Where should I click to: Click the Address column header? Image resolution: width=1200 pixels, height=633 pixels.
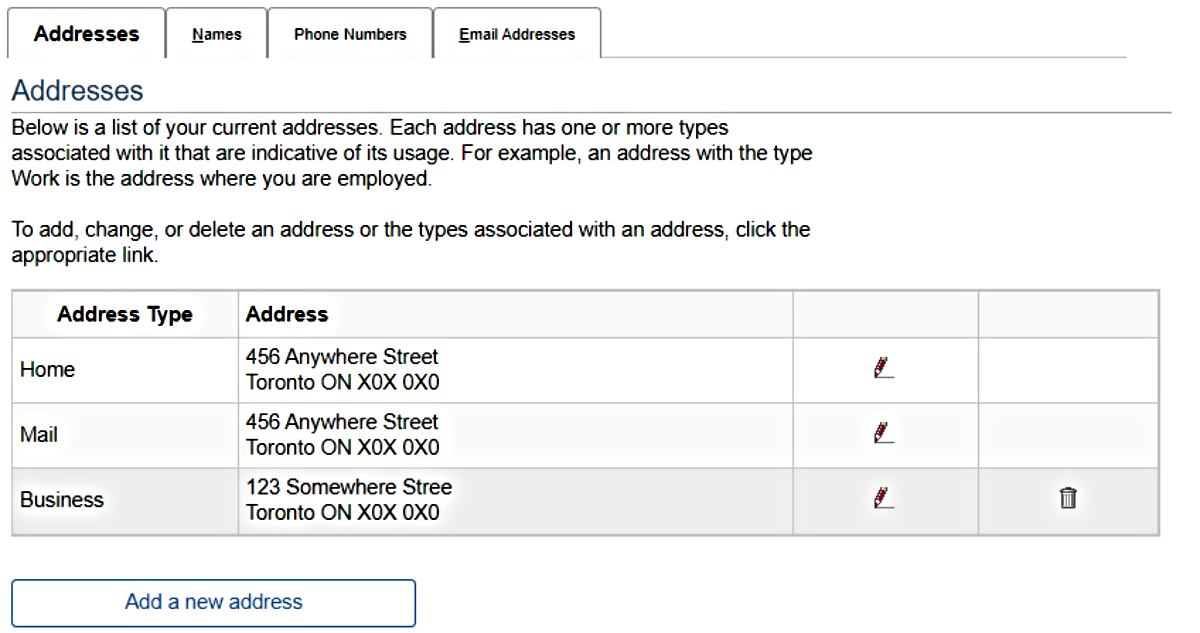tap(287, 315)
